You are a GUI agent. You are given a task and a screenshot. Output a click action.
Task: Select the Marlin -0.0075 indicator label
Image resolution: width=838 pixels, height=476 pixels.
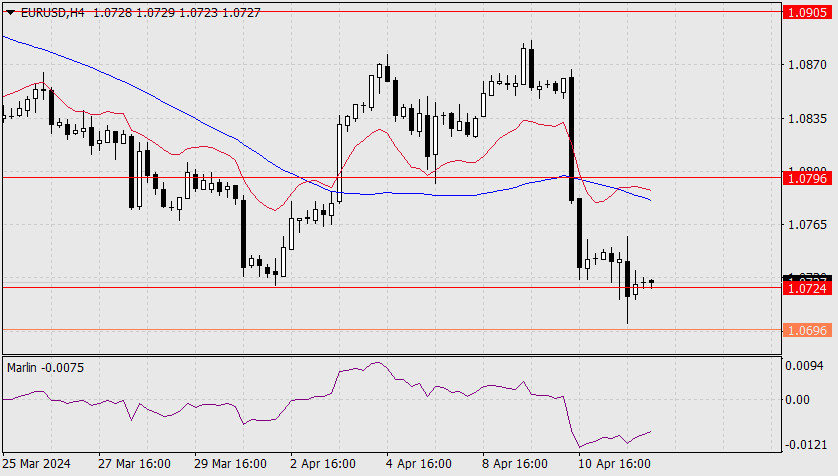tap(45, 368)
